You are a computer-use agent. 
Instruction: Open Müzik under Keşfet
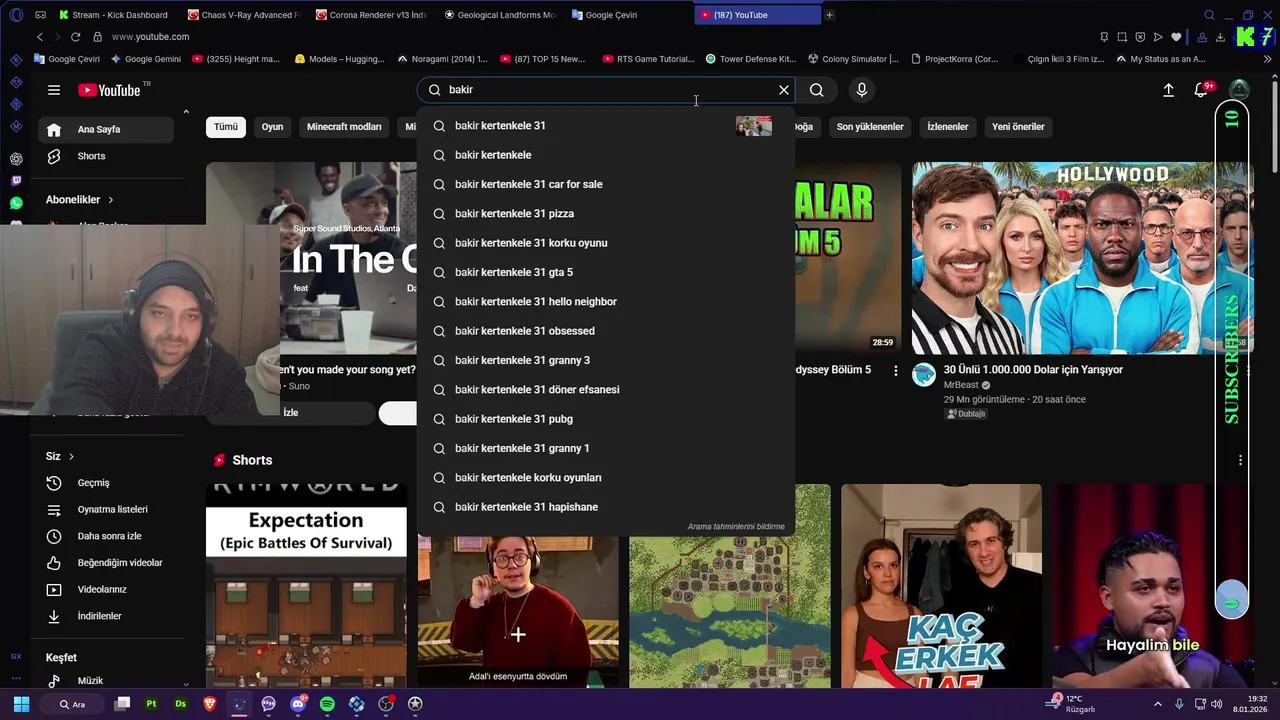90,681
